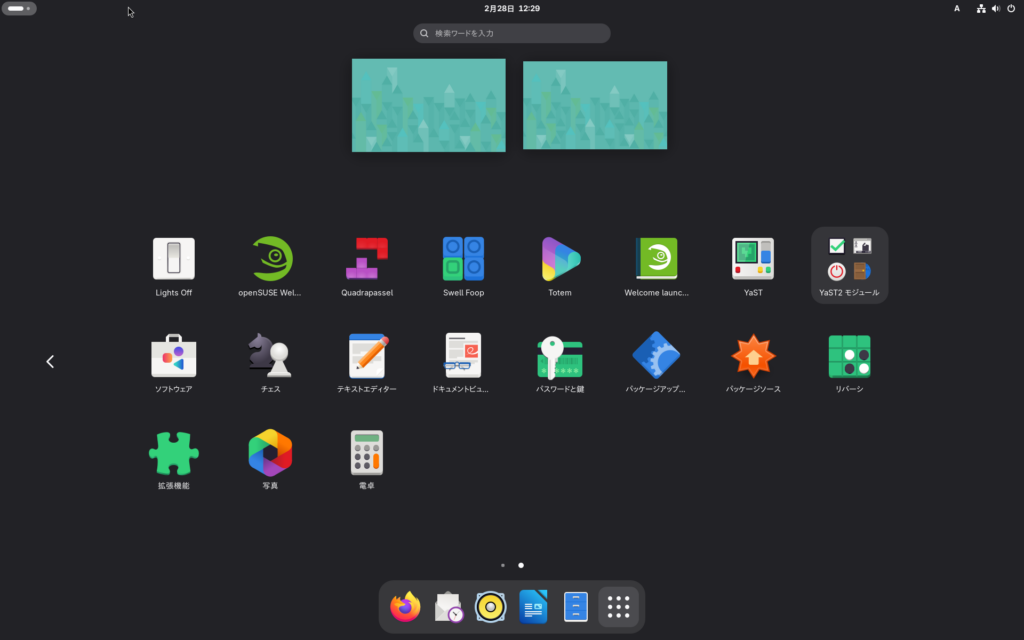Launch the Lights Off game
1024x640 pixels.
(173, 259)
